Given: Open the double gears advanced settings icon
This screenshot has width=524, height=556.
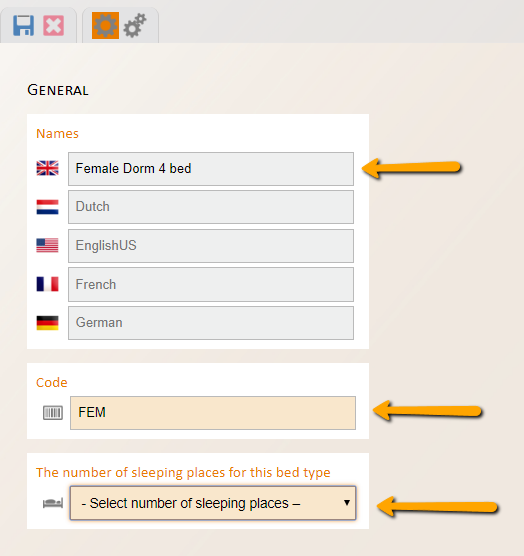Looking at the screenshot, I should coord(135,26).
